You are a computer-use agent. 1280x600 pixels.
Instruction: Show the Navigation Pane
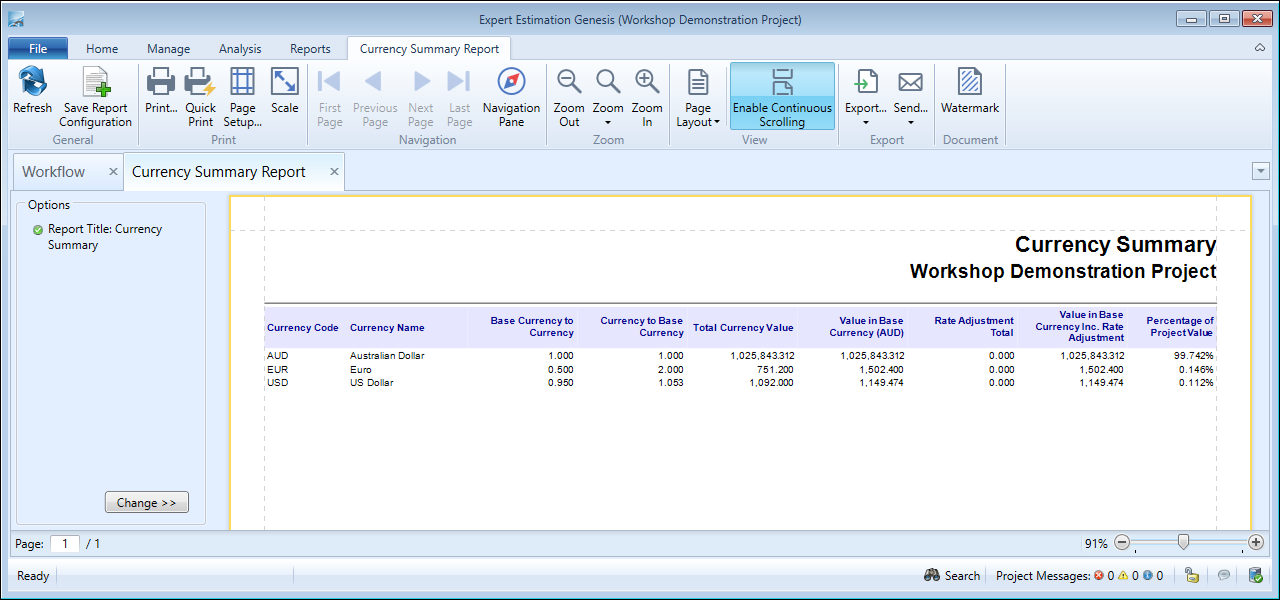[x=511, y=96]
